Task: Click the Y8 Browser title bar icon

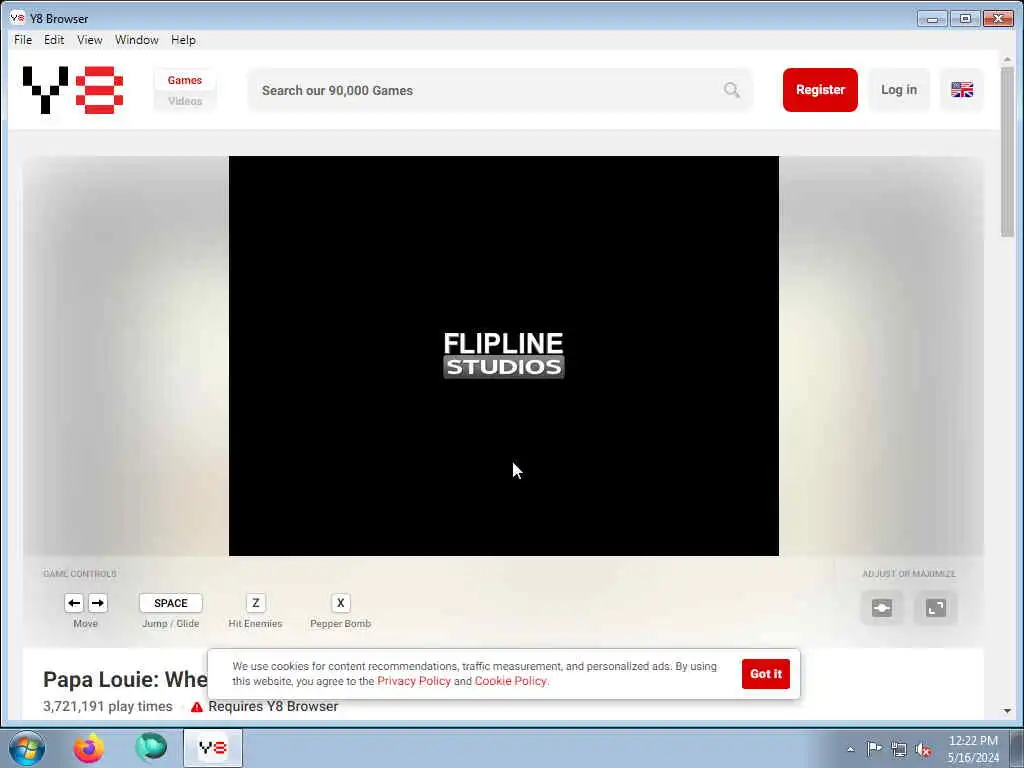Action: tap(17, 18)
